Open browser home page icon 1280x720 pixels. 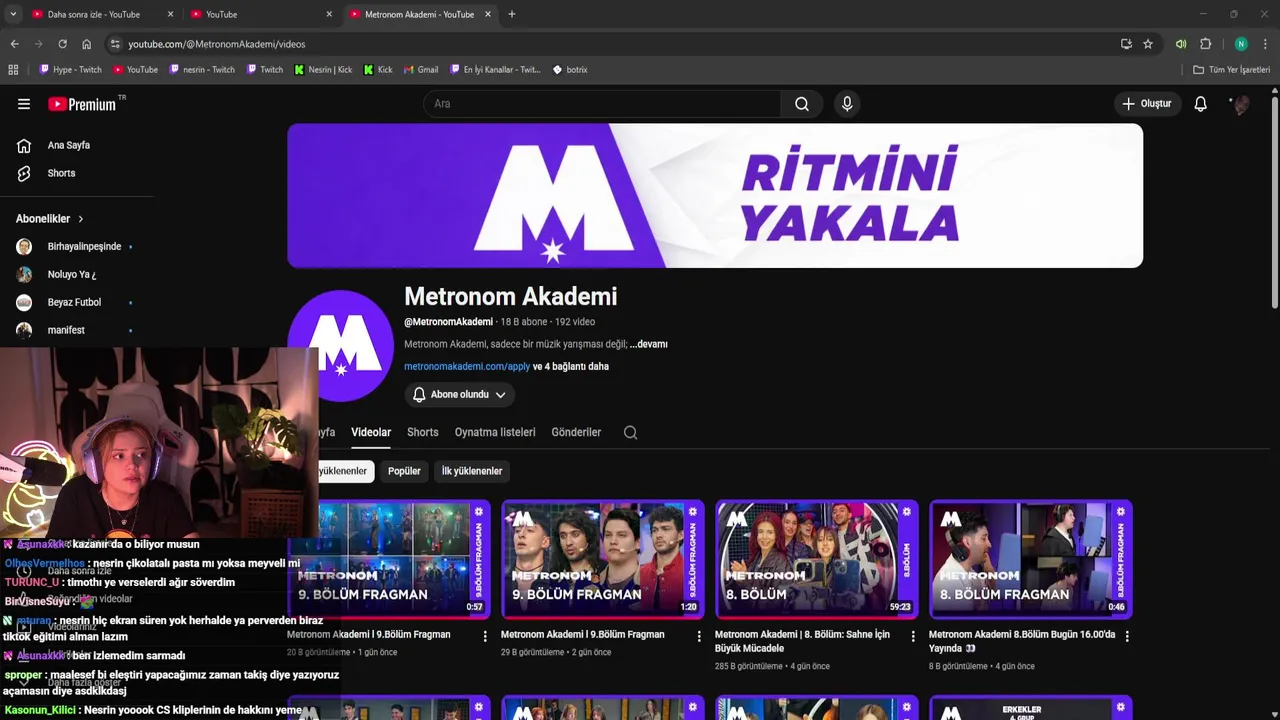pyautogui.click(x=86, y=44)
